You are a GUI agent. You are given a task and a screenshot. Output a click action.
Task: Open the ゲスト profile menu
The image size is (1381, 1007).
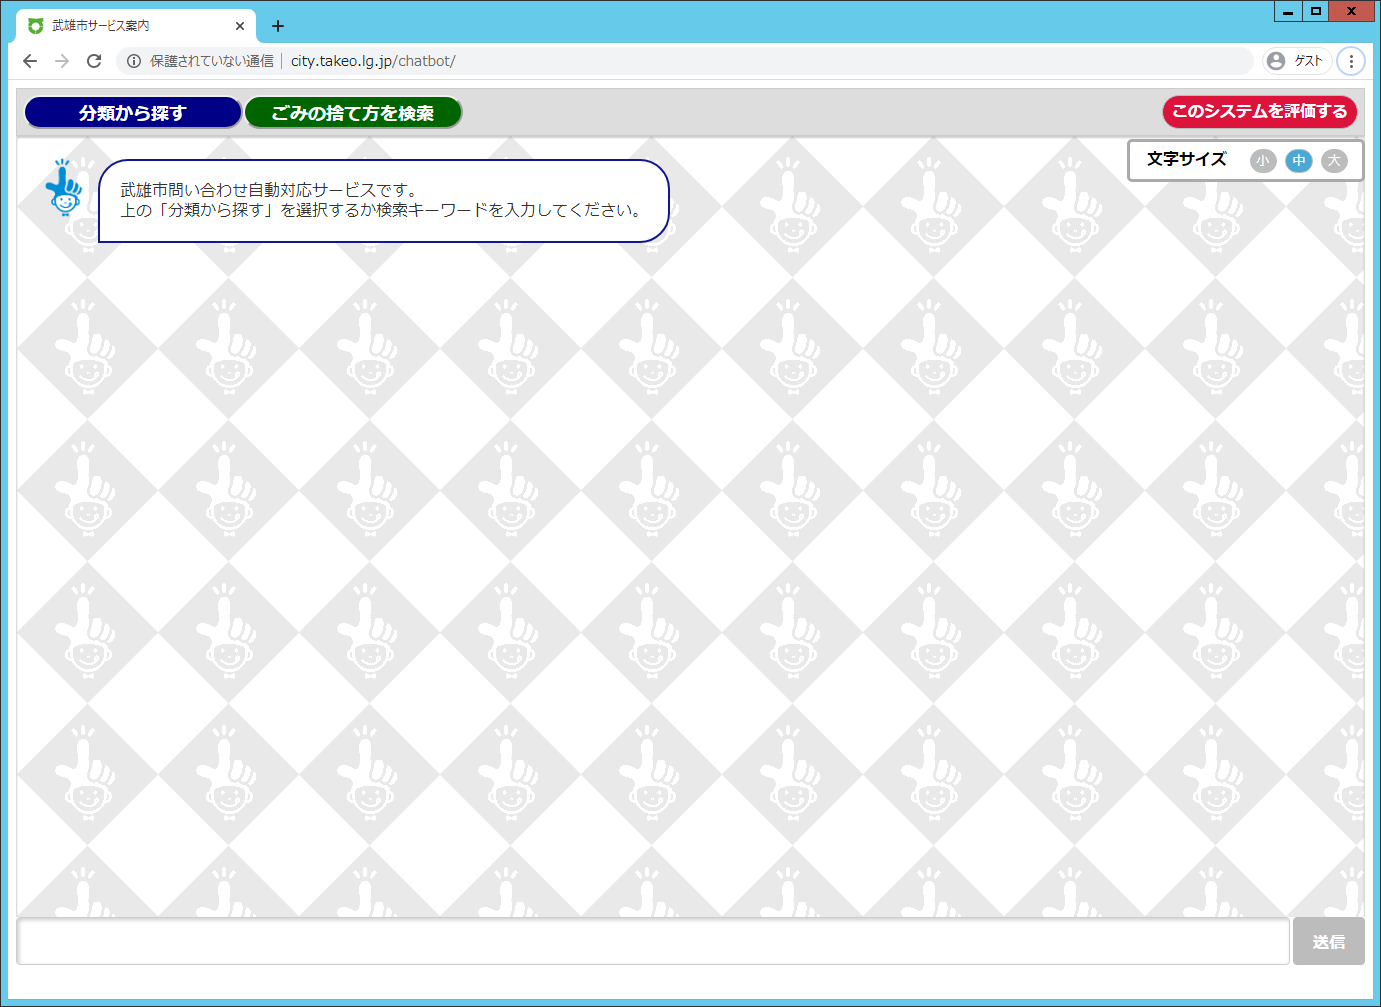[1296, 61]
